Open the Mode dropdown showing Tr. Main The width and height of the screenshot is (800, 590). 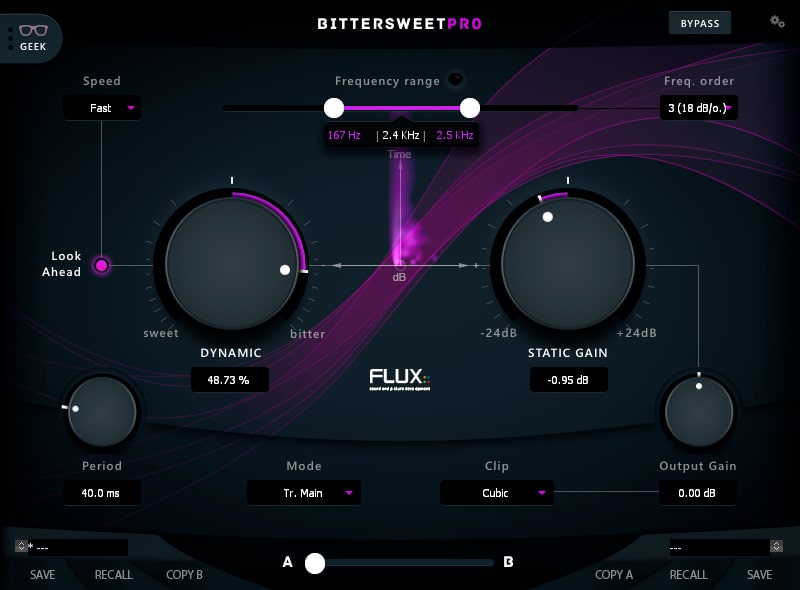click(x=304, y=492)
